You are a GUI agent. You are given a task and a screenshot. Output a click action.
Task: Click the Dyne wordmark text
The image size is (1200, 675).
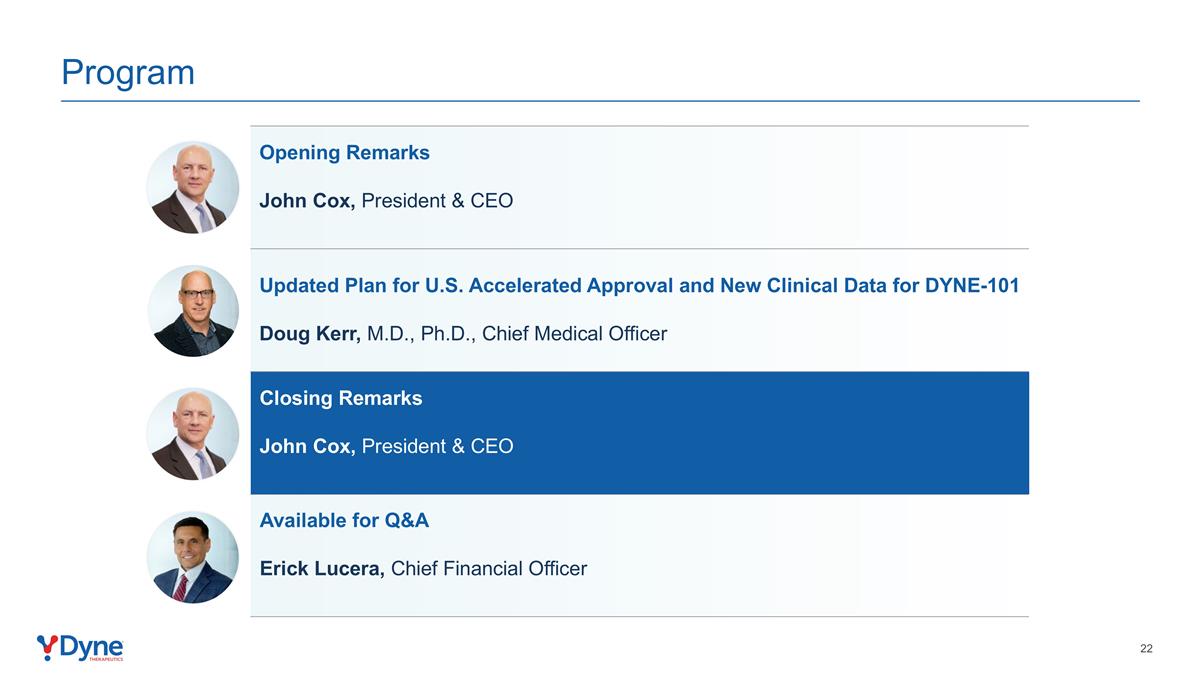tap(92, 648)
